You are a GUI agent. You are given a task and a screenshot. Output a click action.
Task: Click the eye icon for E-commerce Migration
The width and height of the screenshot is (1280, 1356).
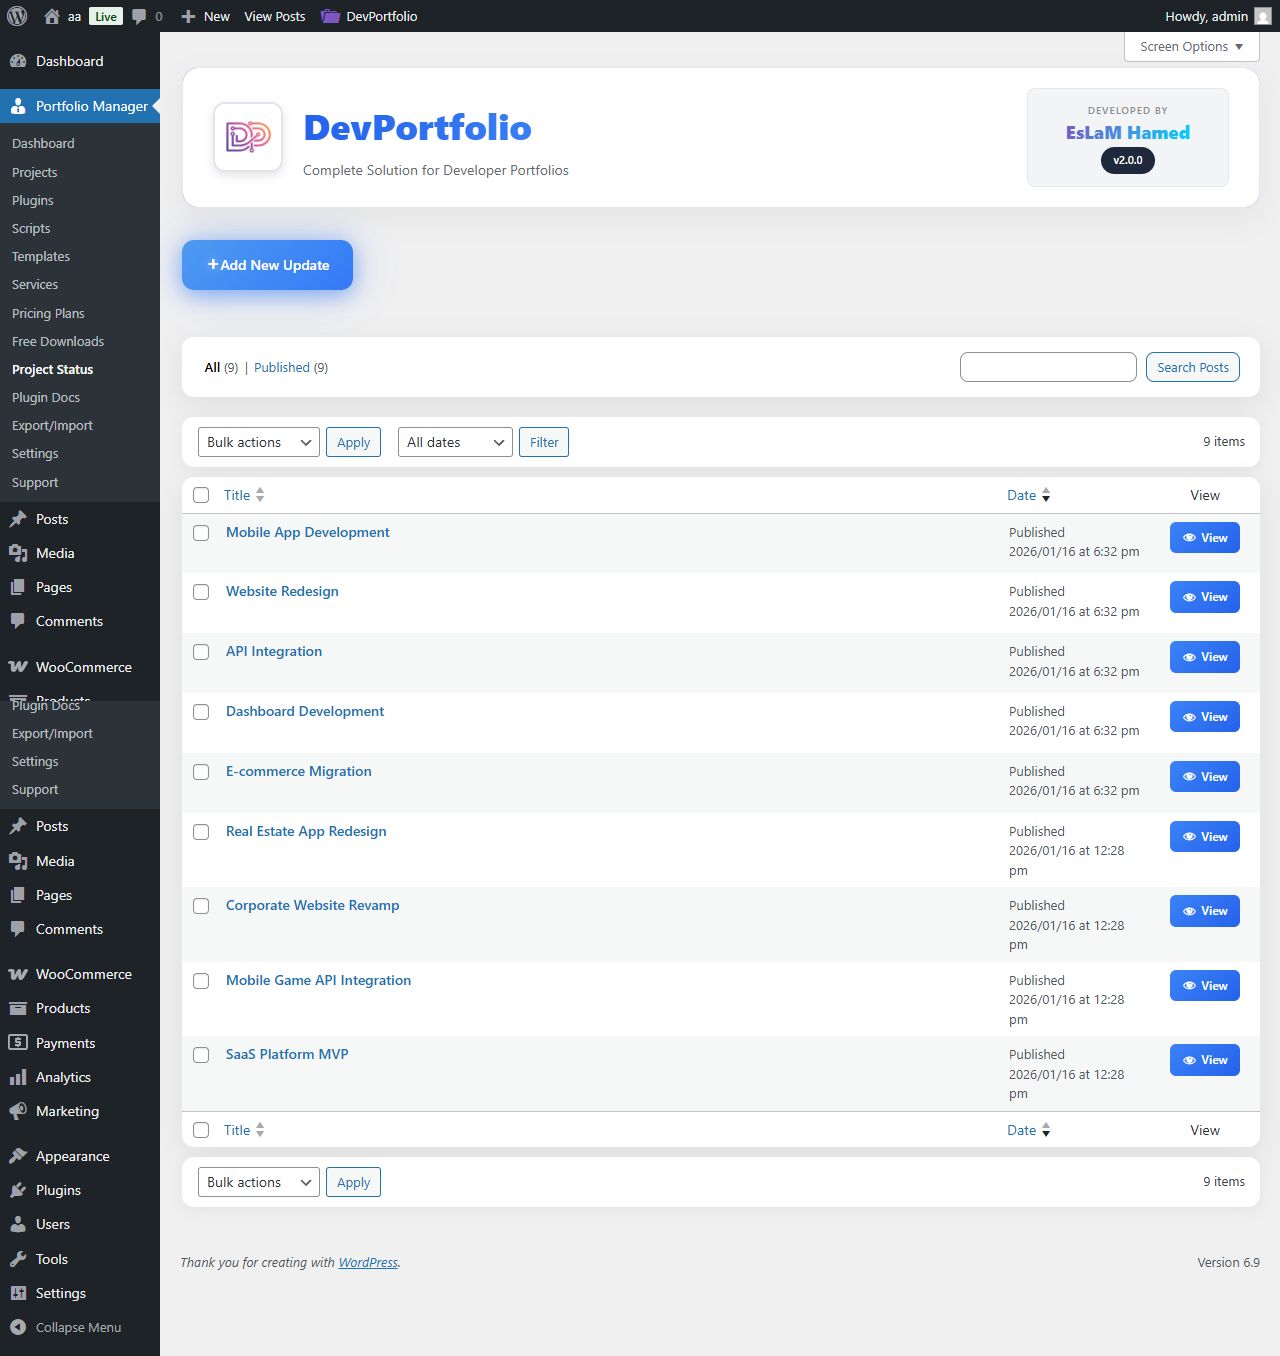[x=1190, y=777]
